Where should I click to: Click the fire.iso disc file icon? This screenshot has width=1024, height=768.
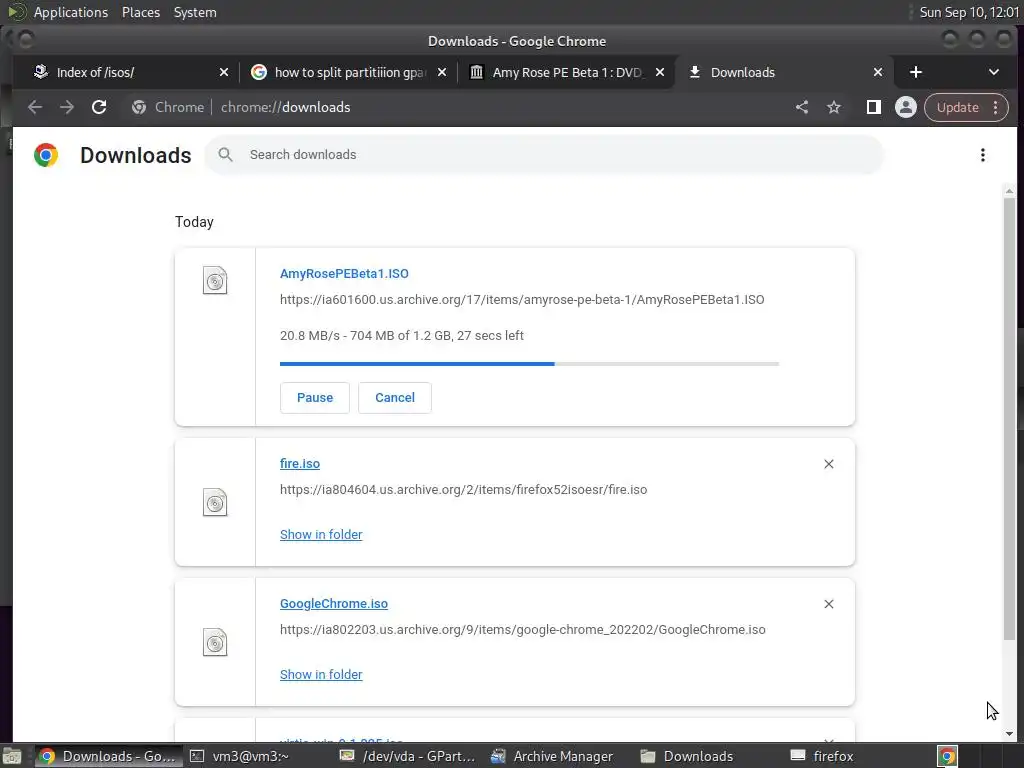point(215,503)
